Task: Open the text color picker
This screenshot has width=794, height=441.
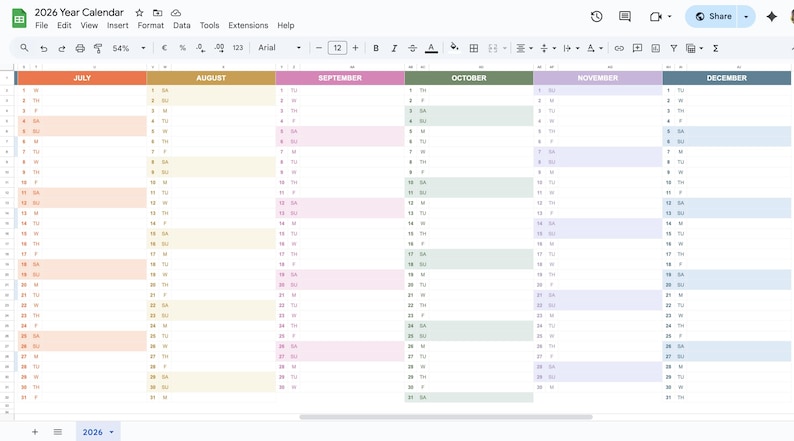Action: pyautogui.click(x=431, y=48)
